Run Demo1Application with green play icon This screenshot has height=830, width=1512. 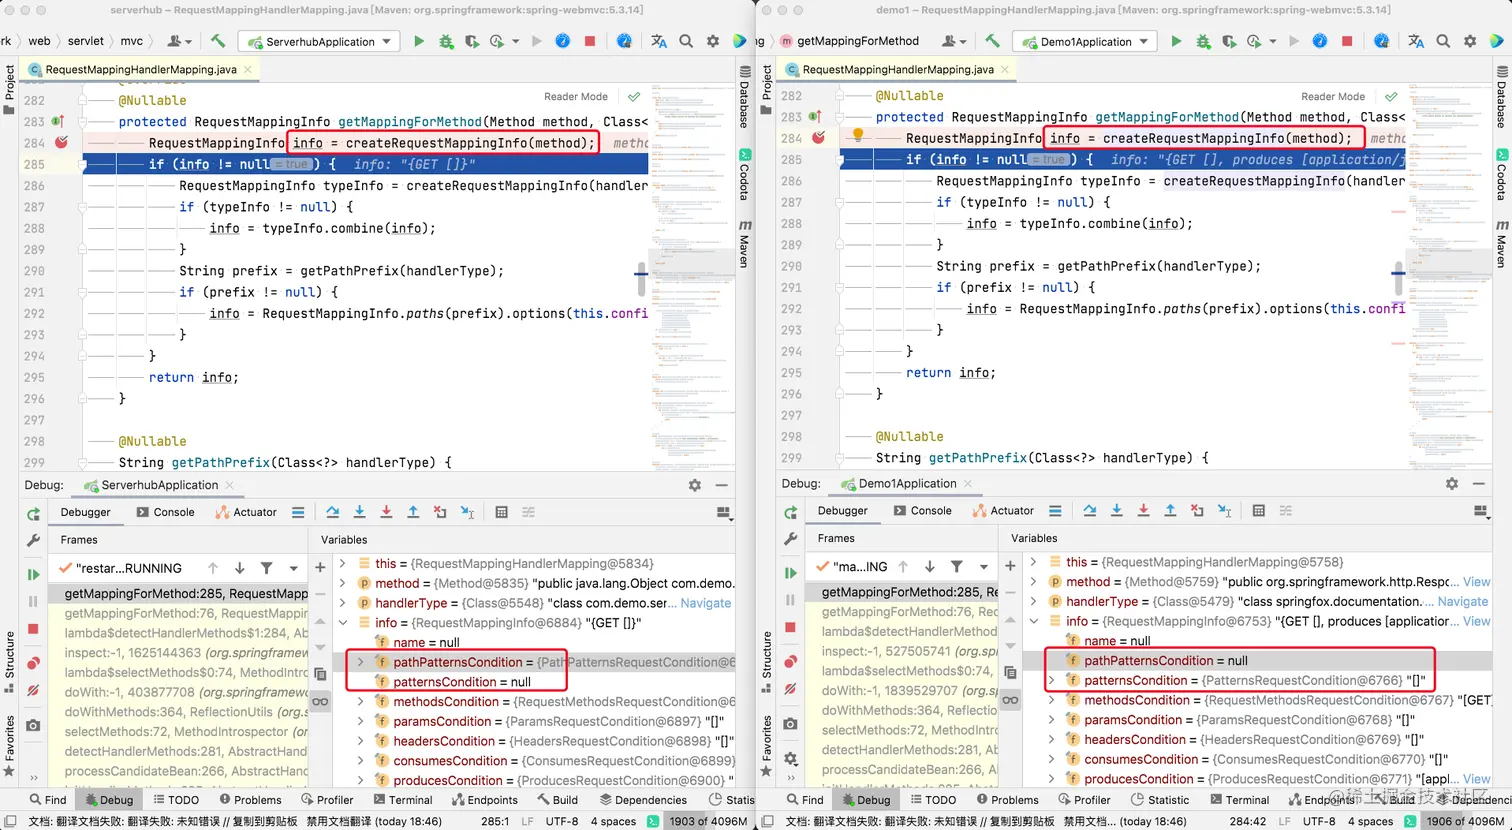(x=1176, y=41)
